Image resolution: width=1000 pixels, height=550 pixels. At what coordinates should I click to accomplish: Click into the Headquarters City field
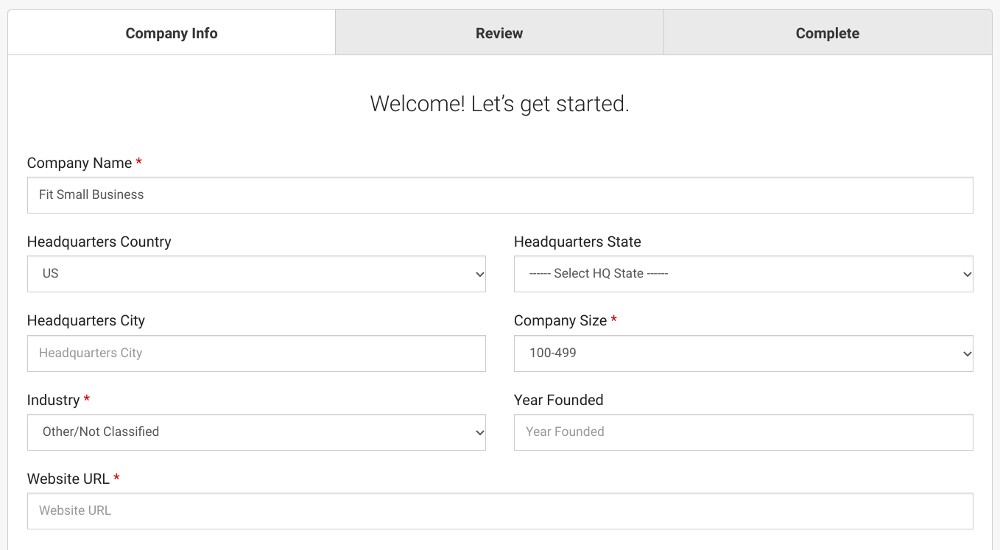256,353
